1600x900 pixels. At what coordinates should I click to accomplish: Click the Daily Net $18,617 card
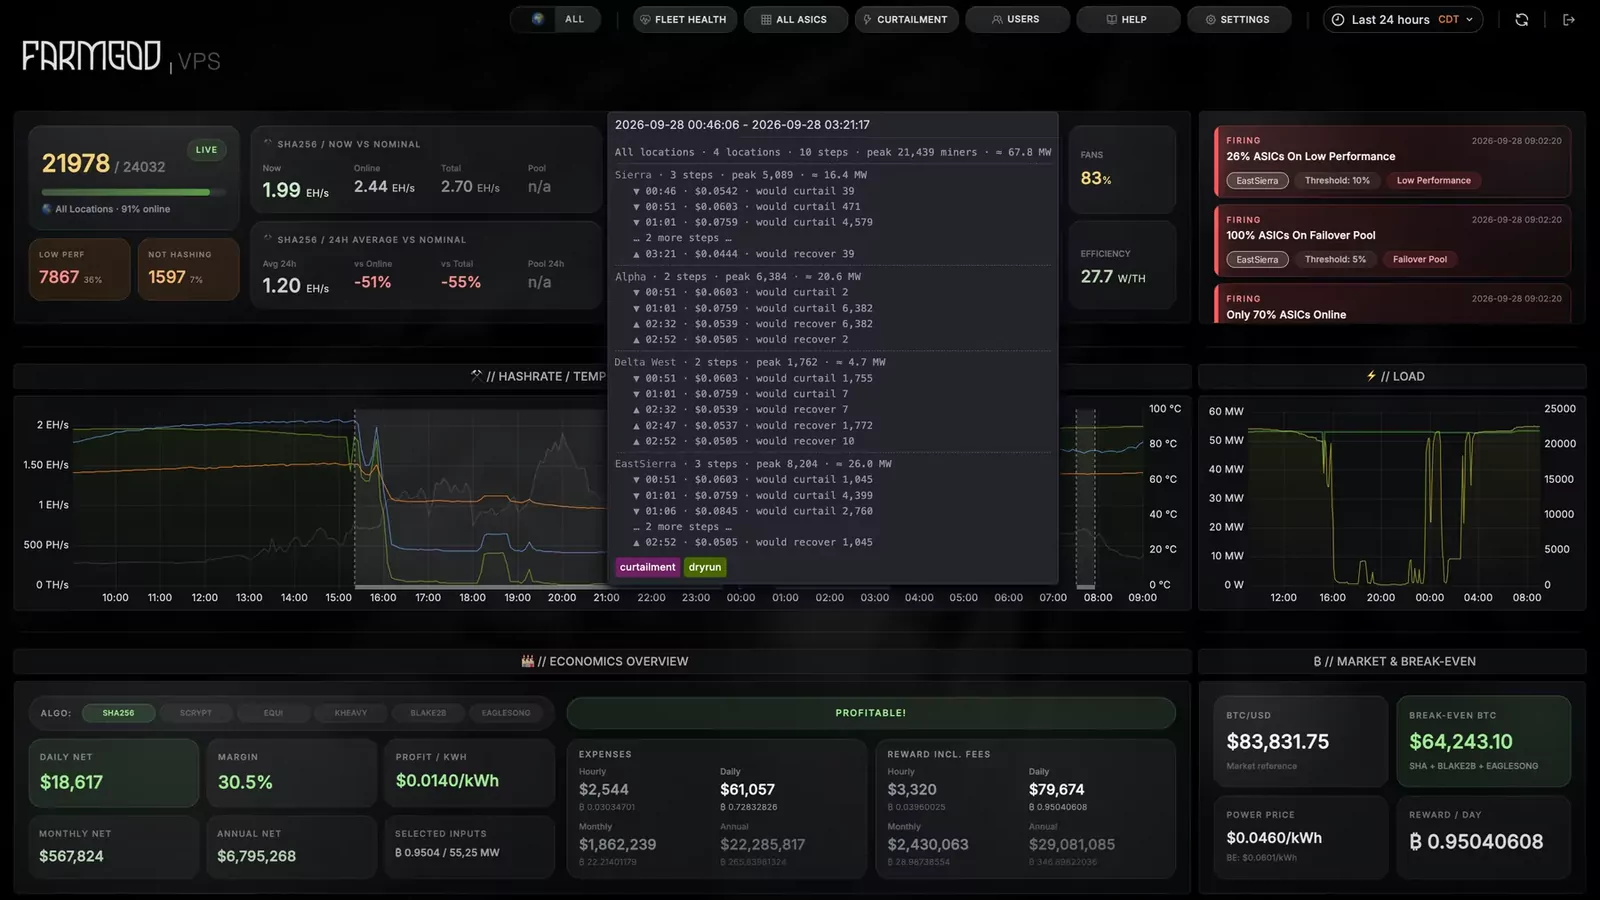tap(113, 773)
